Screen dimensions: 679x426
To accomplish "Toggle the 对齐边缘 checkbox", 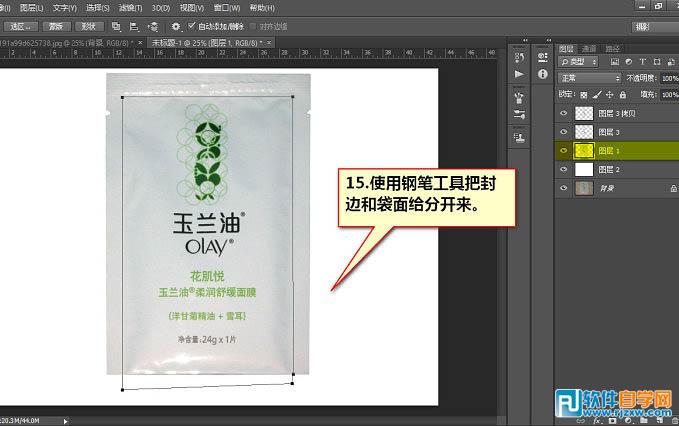I will (253, 26).
